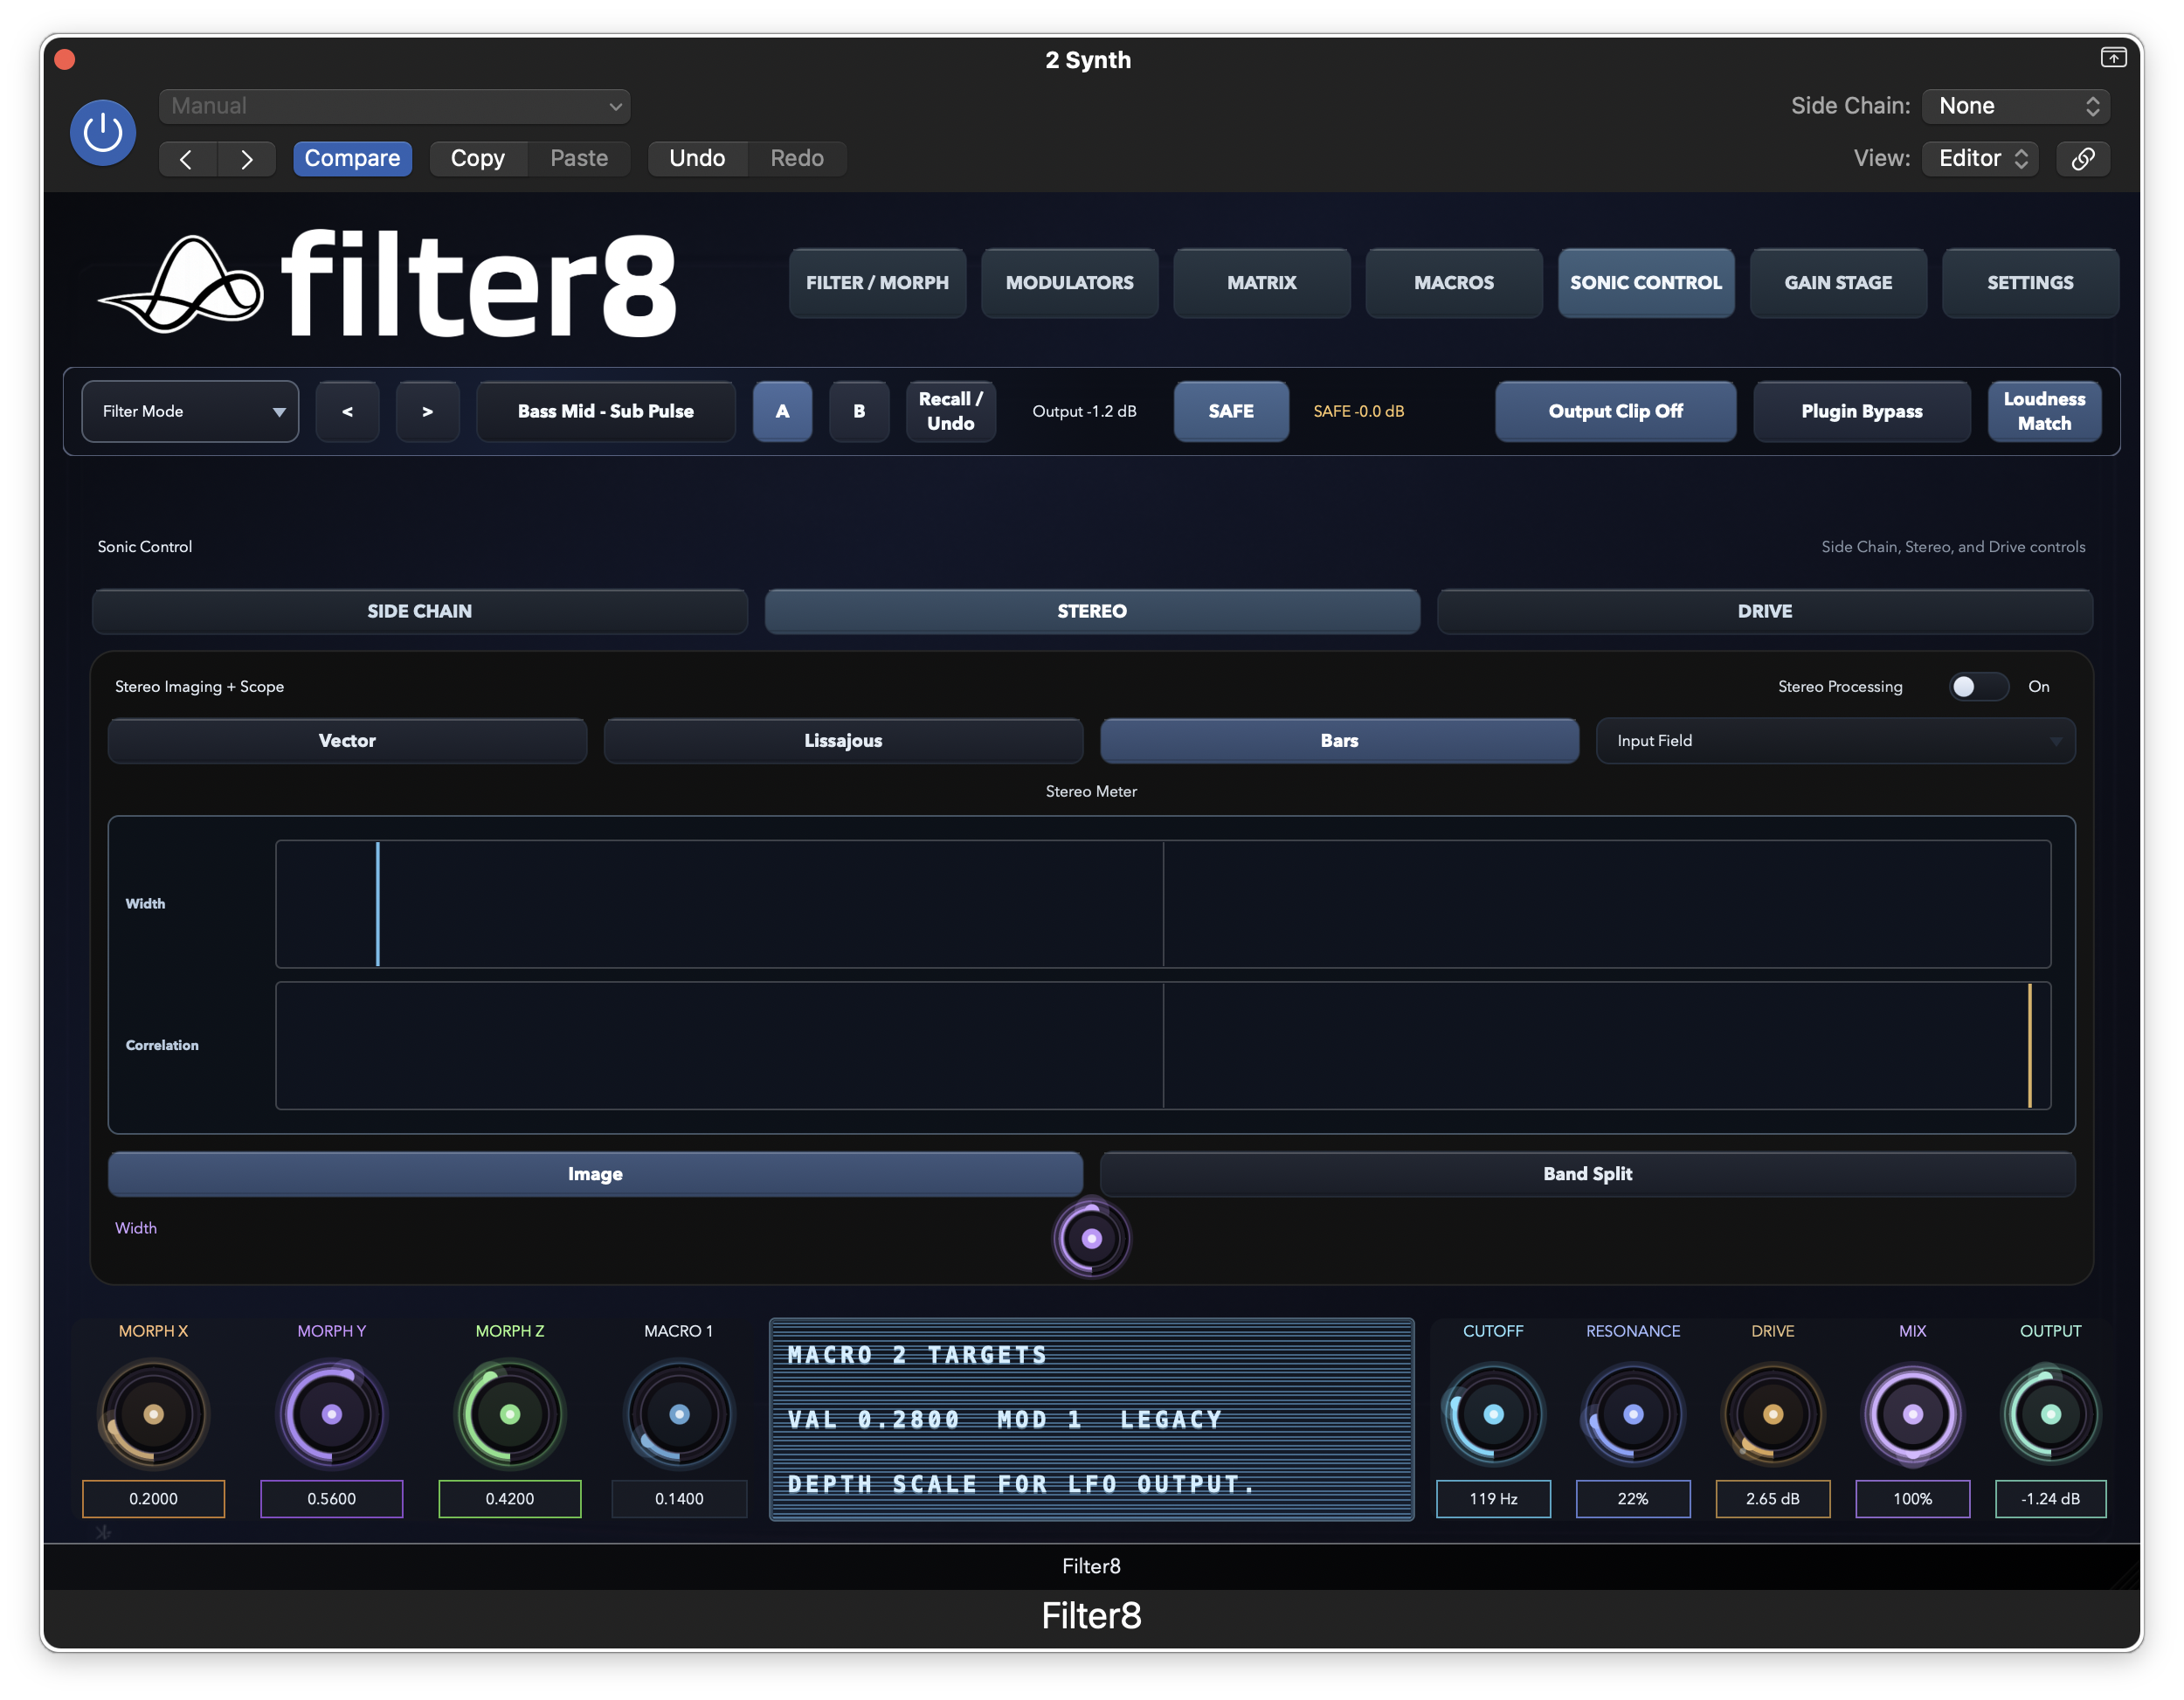The height and width of the screenshot is (1700, 2184).
Task: Open the Input Field dropdown
Action: pyautogui.click(x=1835, y=741)
